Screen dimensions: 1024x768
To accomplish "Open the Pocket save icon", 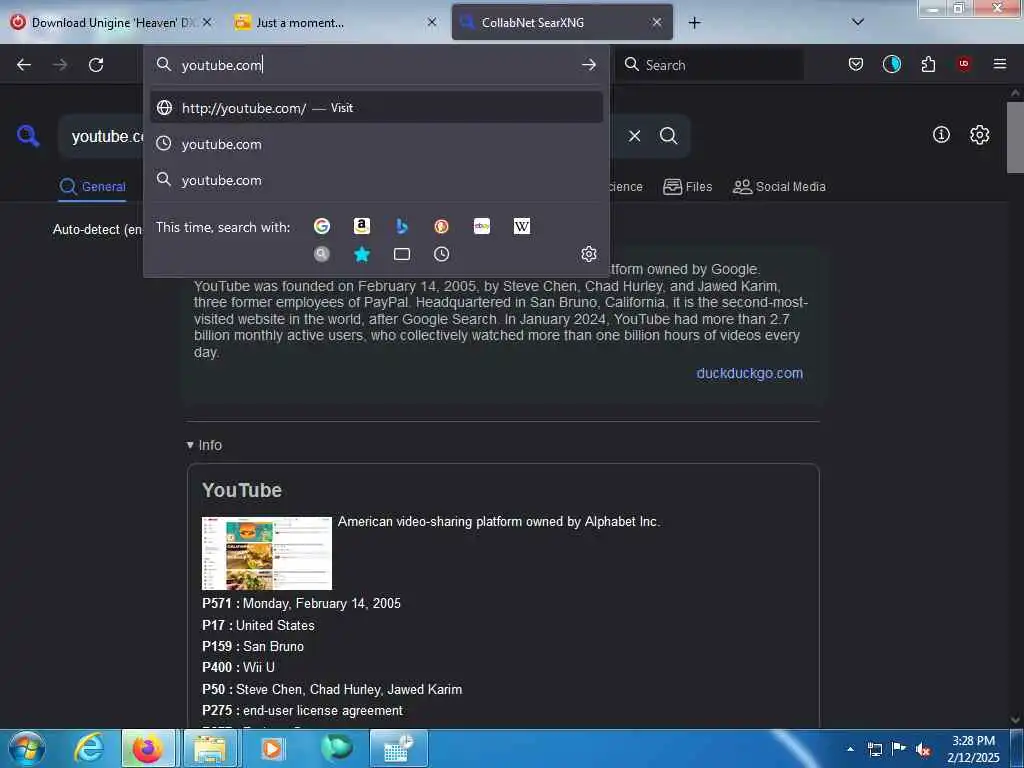I will tap(856, 64).
